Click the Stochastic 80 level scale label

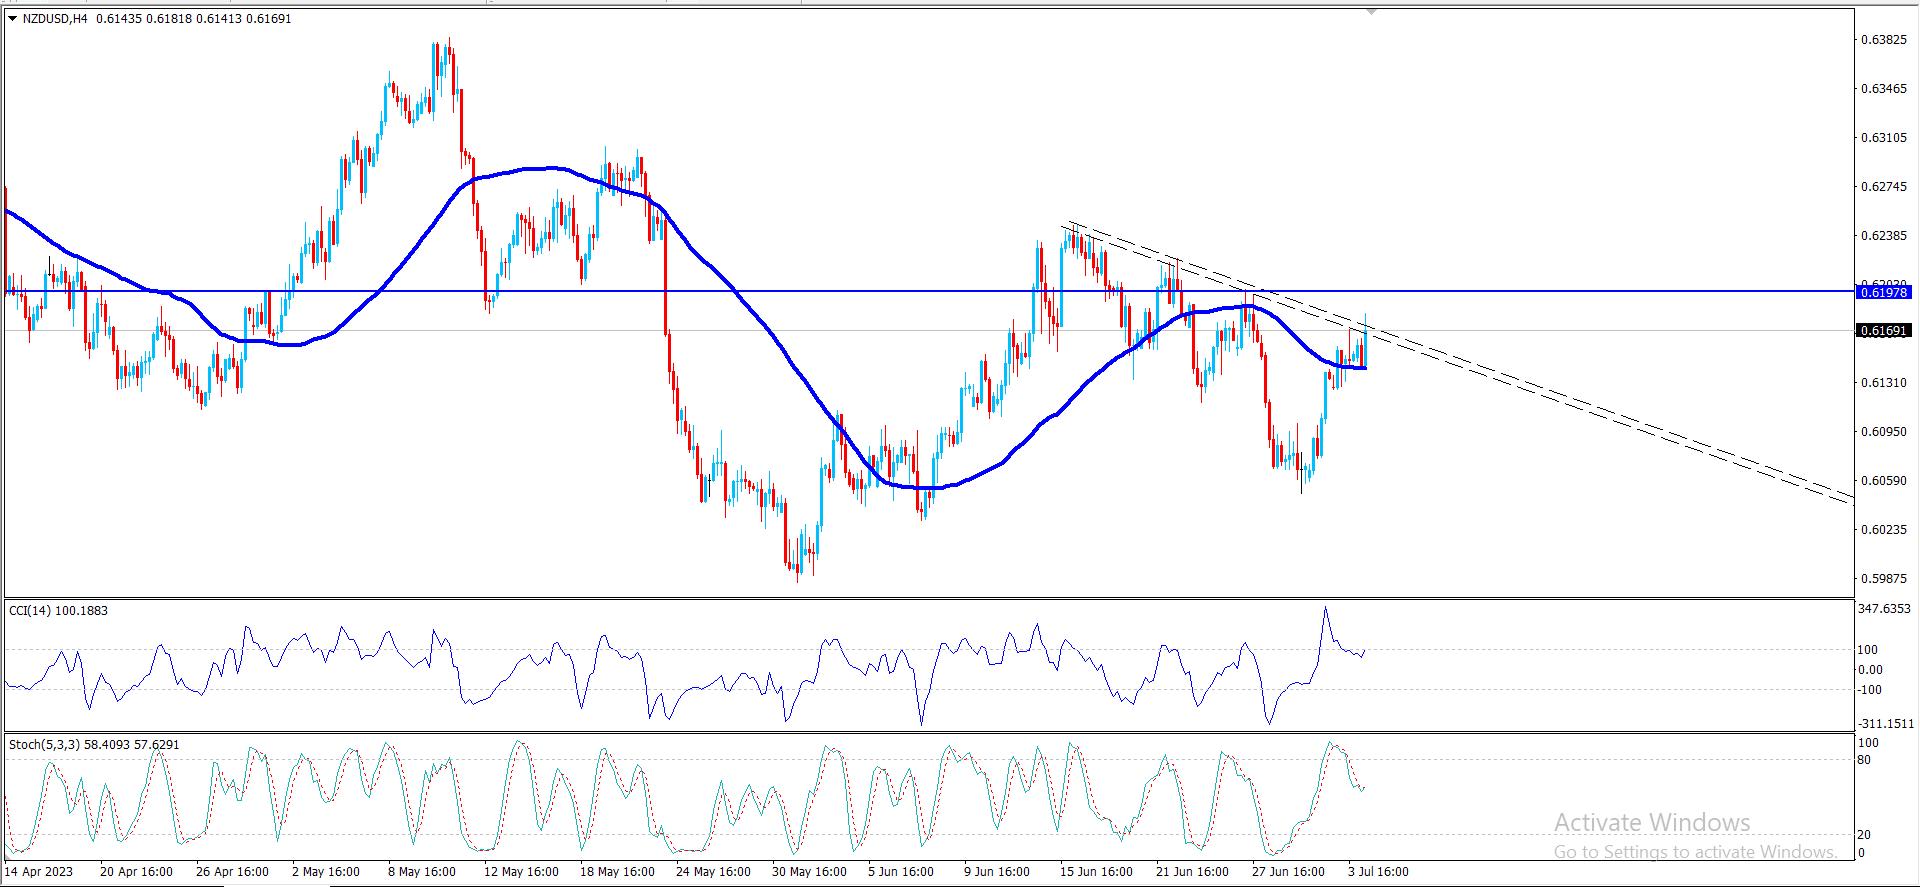click(1864, 760)
